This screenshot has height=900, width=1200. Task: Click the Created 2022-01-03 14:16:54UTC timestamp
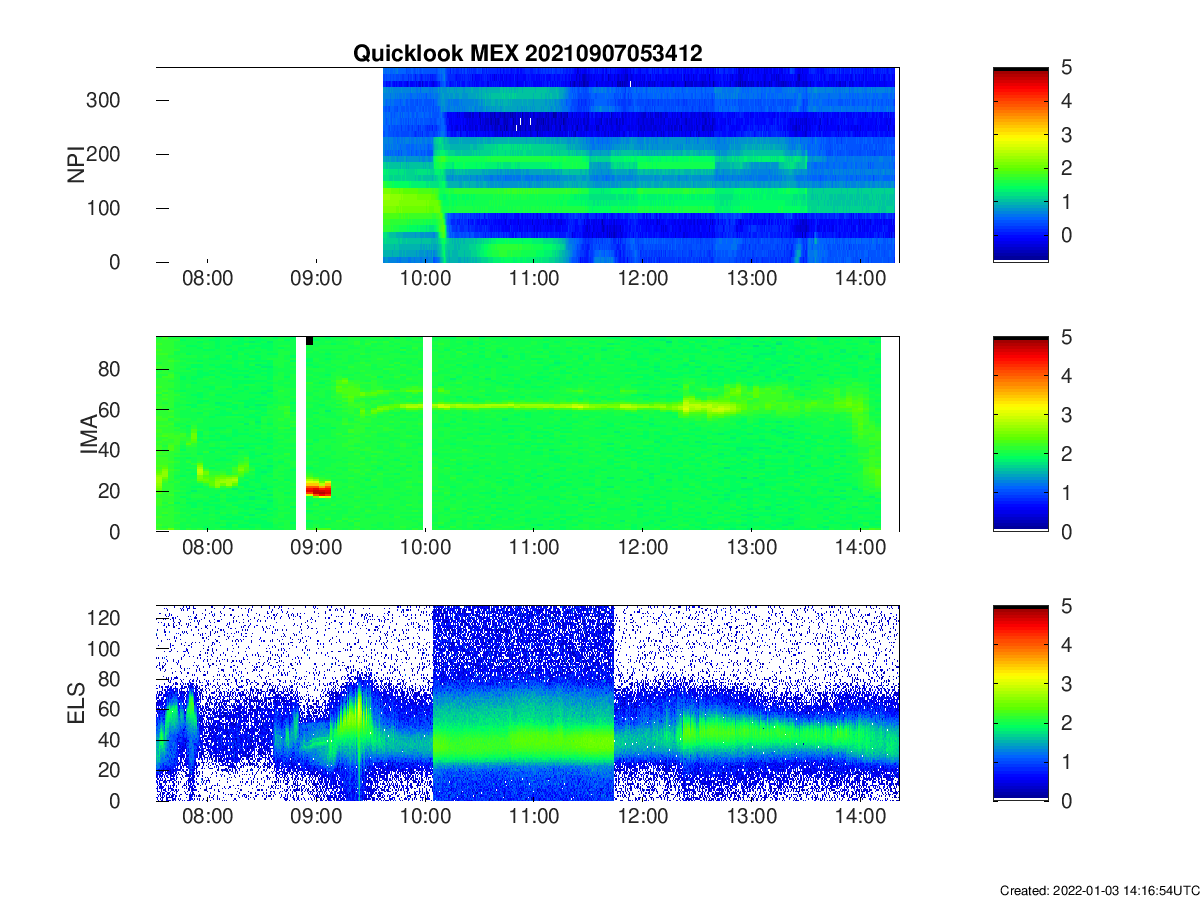(1098, 890)
